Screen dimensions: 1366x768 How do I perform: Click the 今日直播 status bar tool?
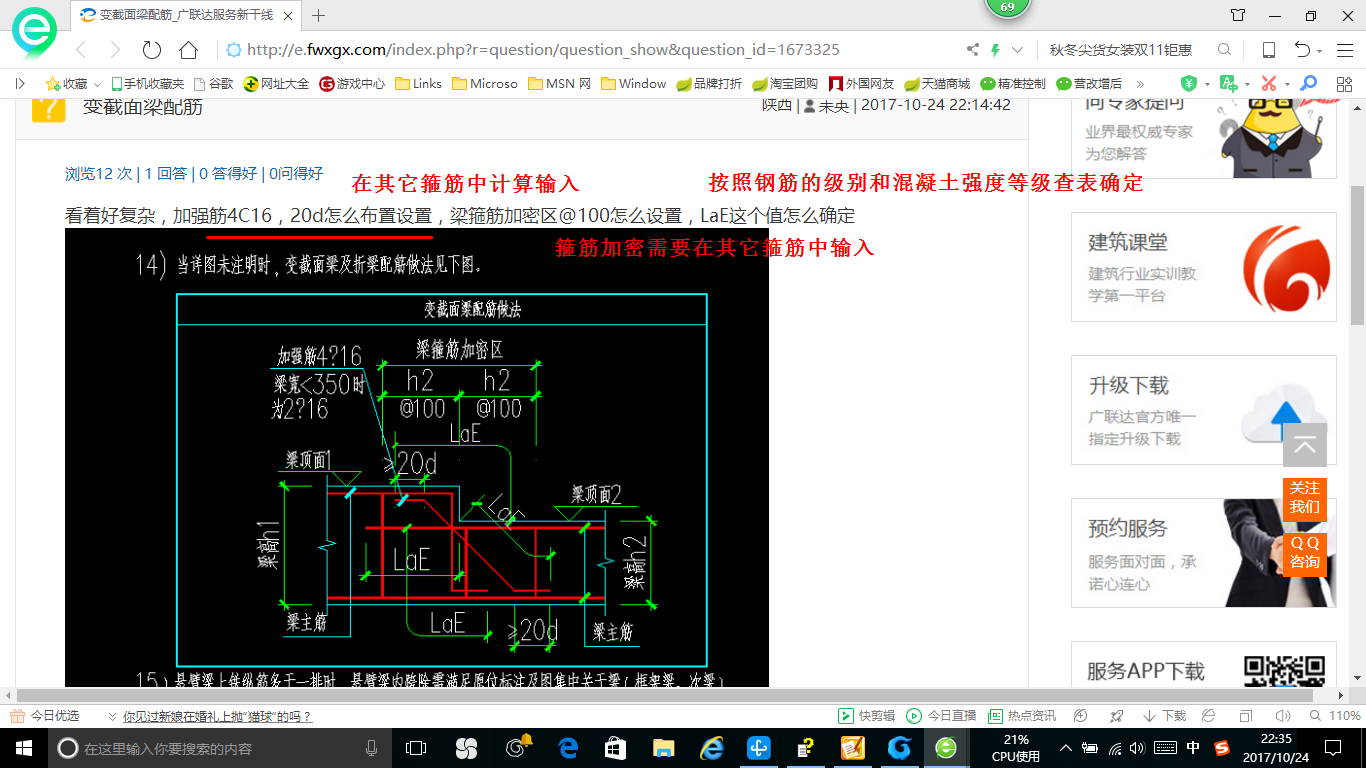(941, 716)
